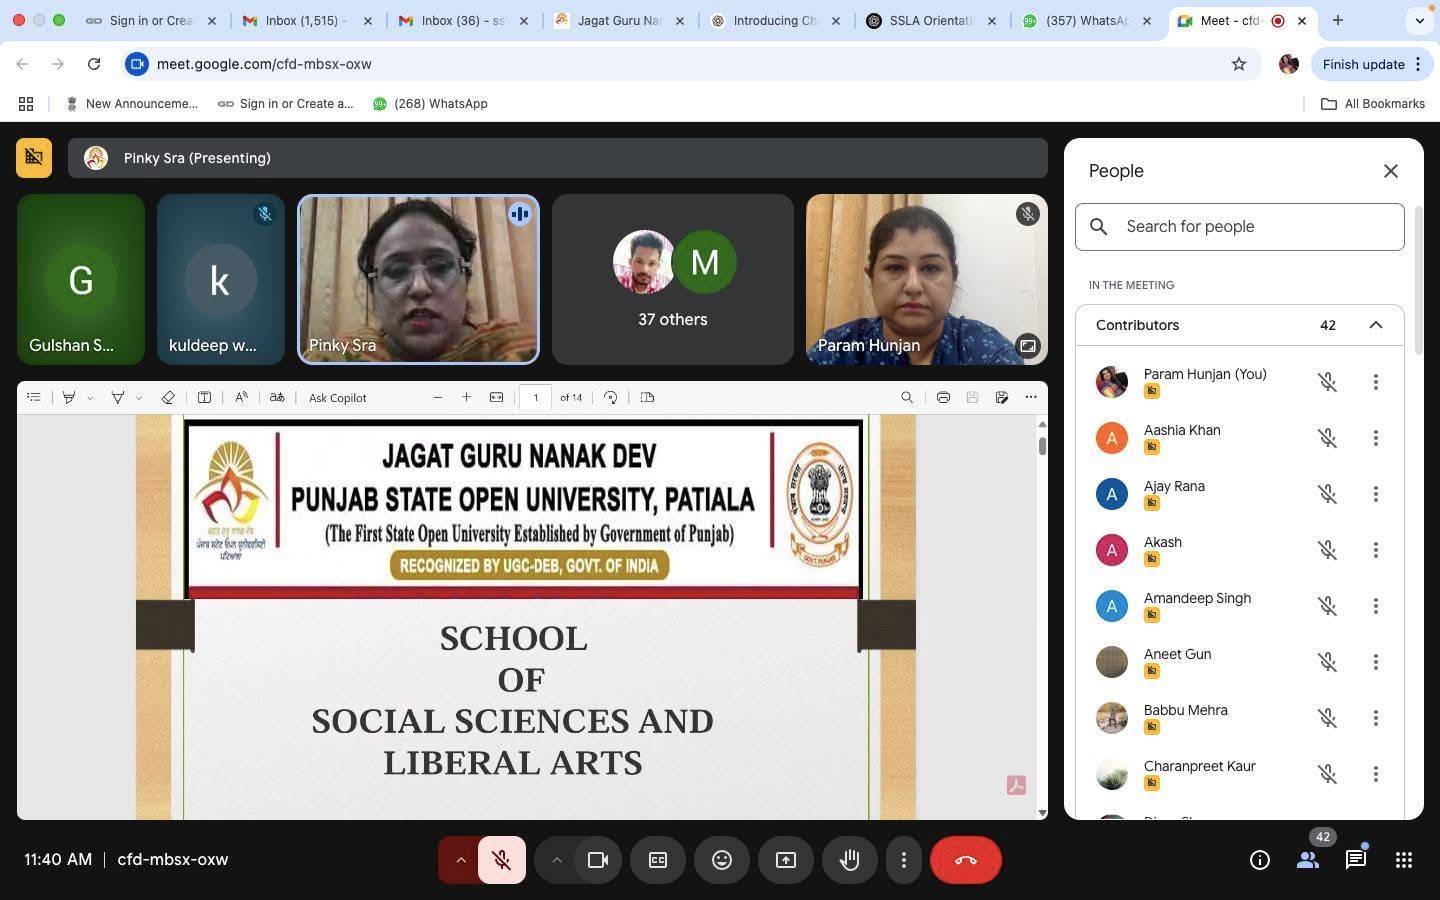
Task: Open PDF search magnifier
Action: click(907, 397)
